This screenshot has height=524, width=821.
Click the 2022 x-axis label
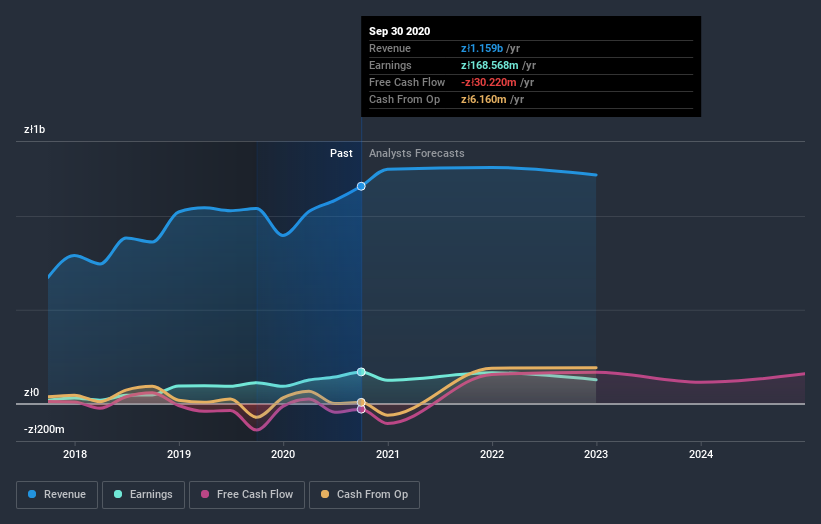coord(492,454)
